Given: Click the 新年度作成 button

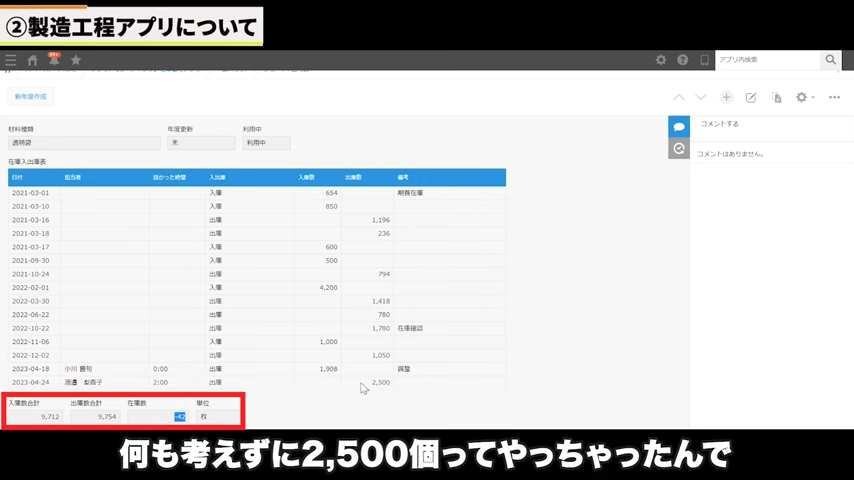Looking at the screenshot, I should click(30, 97).
